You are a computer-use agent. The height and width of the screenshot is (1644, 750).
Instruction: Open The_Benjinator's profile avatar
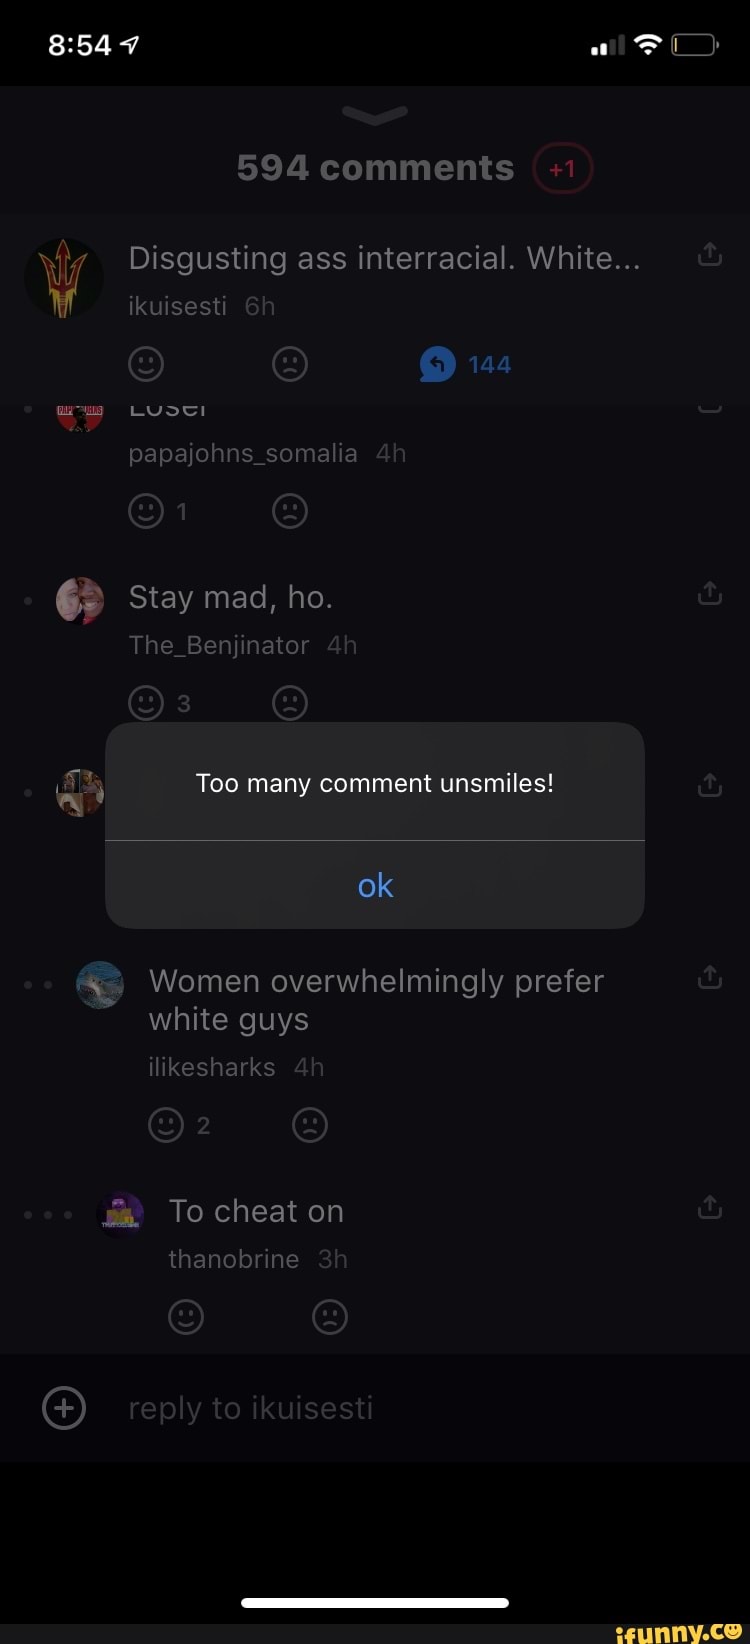coord(80,601)
